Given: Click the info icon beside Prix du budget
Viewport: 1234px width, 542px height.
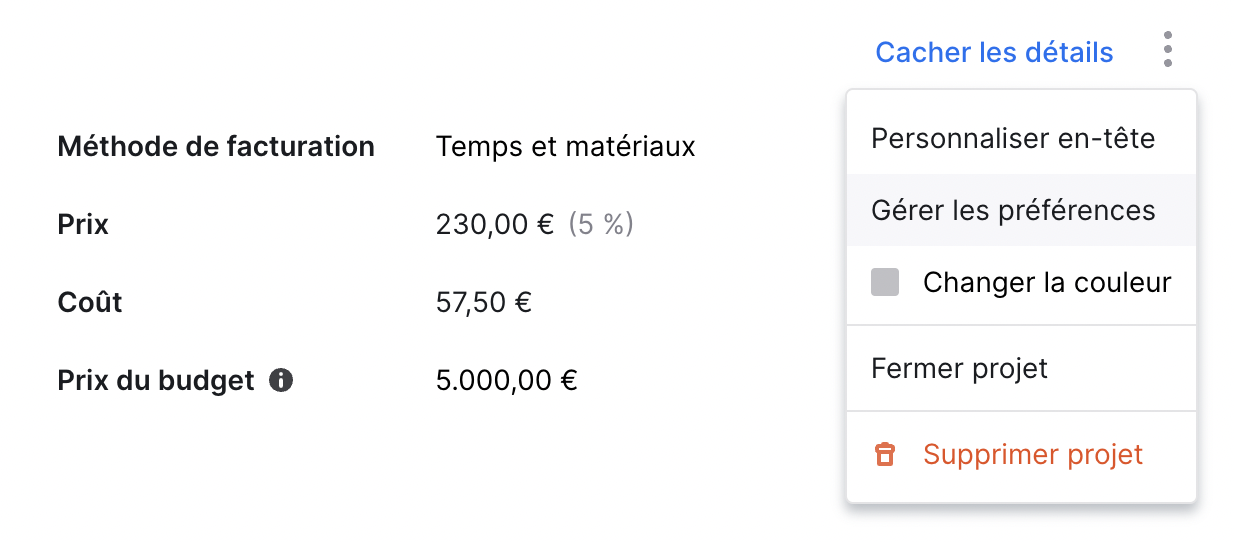Looking at the screenshot, I should (282, 381).
